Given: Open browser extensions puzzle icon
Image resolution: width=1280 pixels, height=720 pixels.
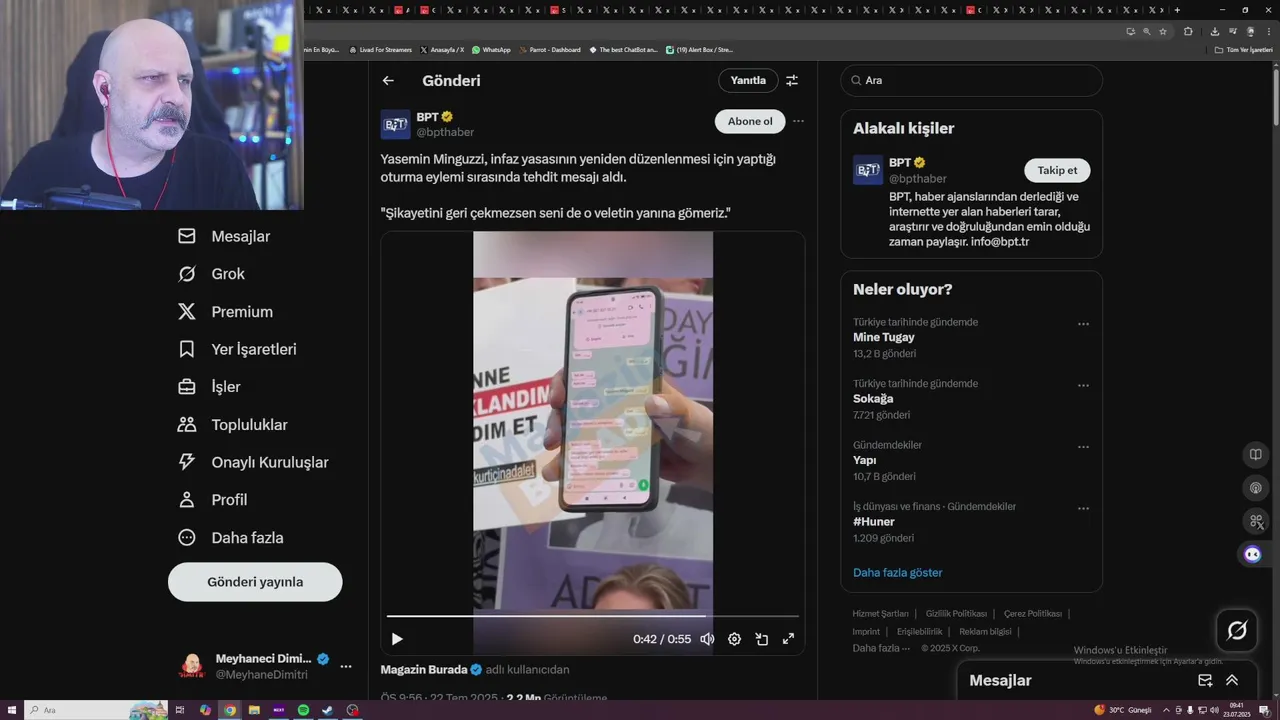Looking at the screenshot, I should [1188, 31].
